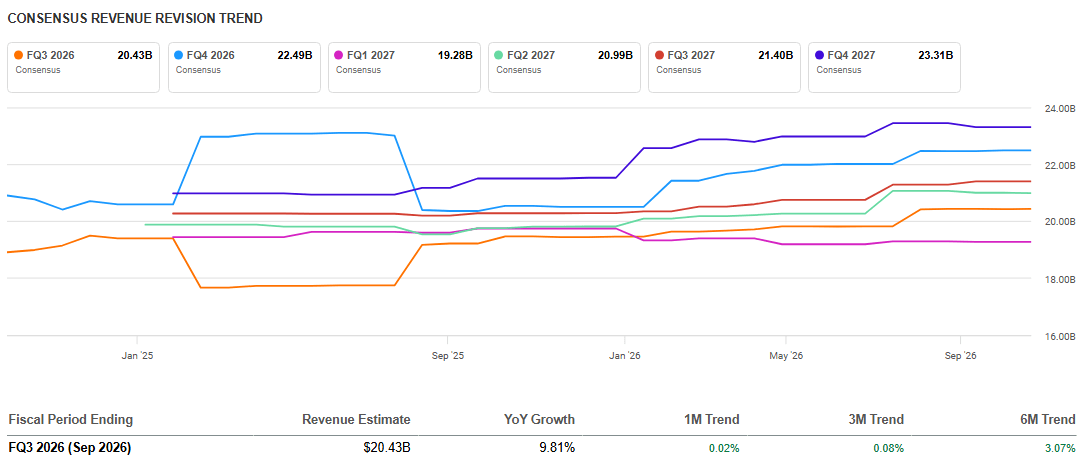Click the orange dot beside FQ3 2026

click(x=19, y=56)
